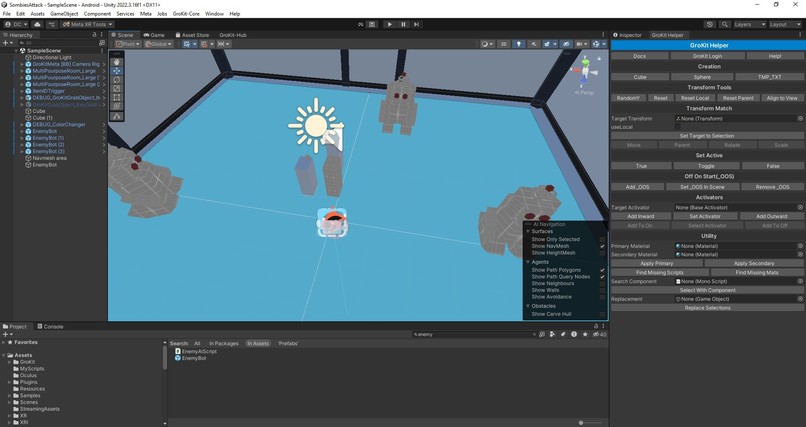Open the DC account dropdown
806x427 pixels.
(x=16, y=24)
